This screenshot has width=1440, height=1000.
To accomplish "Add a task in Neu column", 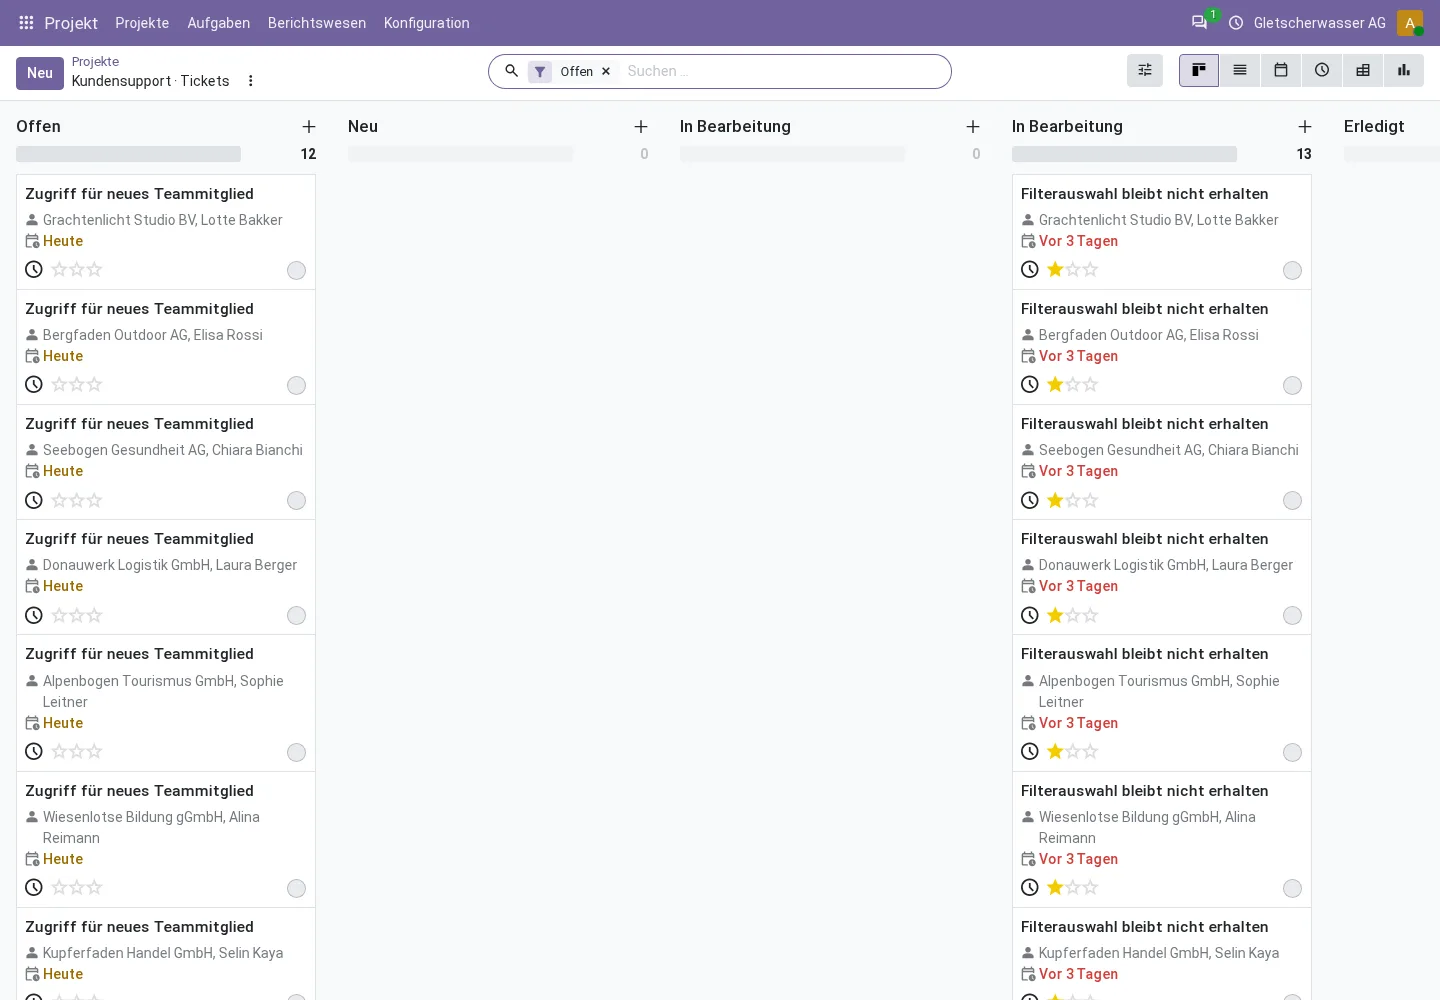I will [x=641, y=127].
